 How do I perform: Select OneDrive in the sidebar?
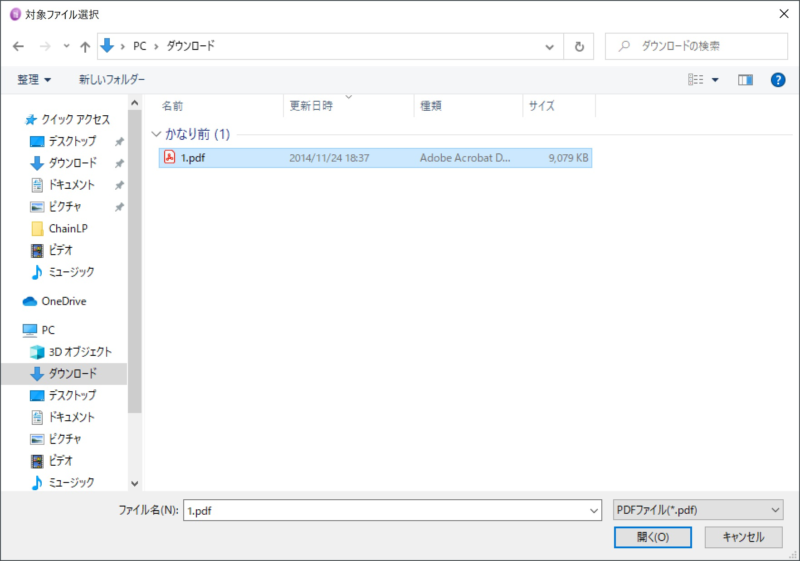click(x=63, y=301)
